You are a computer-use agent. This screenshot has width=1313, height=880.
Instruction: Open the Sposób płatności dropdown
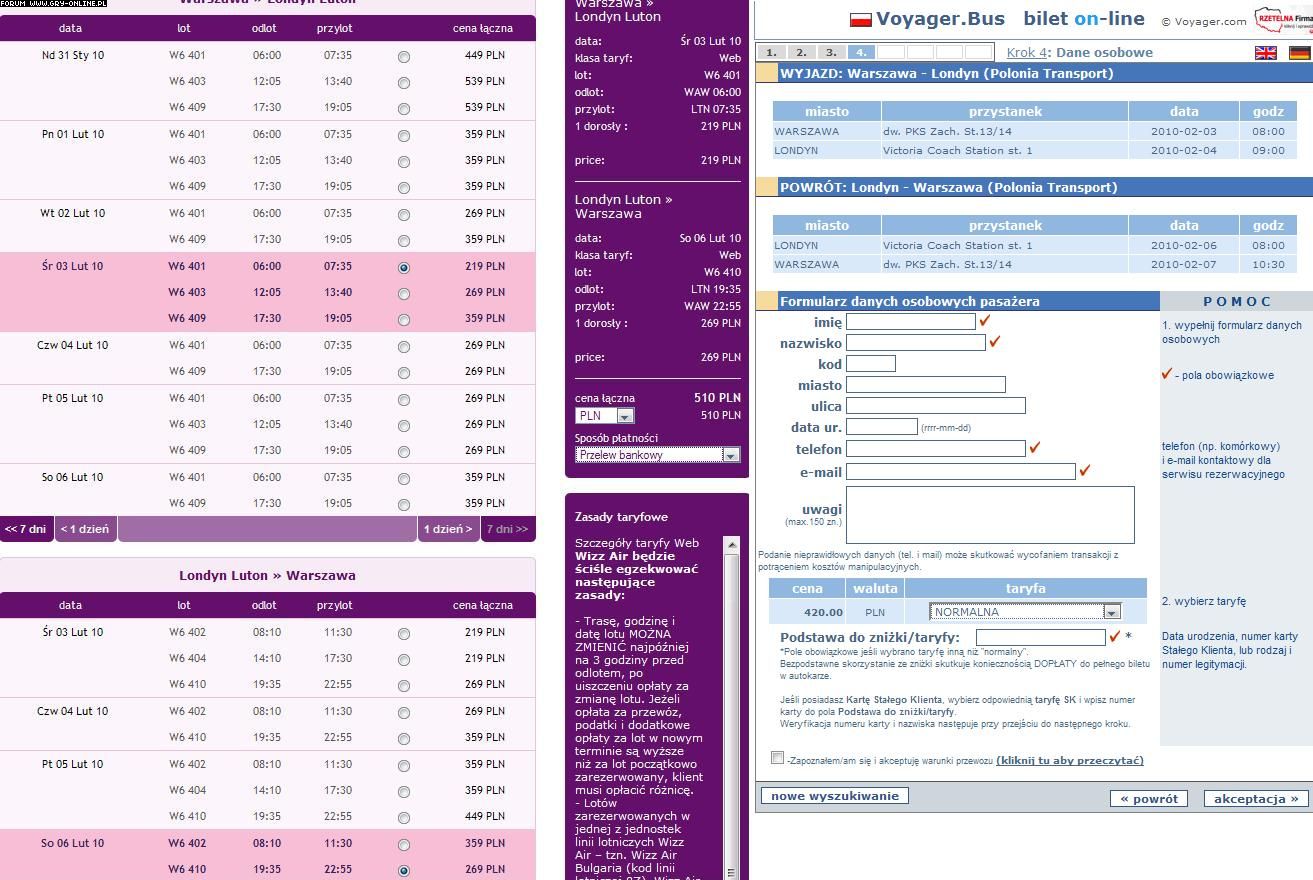(657, 454)
